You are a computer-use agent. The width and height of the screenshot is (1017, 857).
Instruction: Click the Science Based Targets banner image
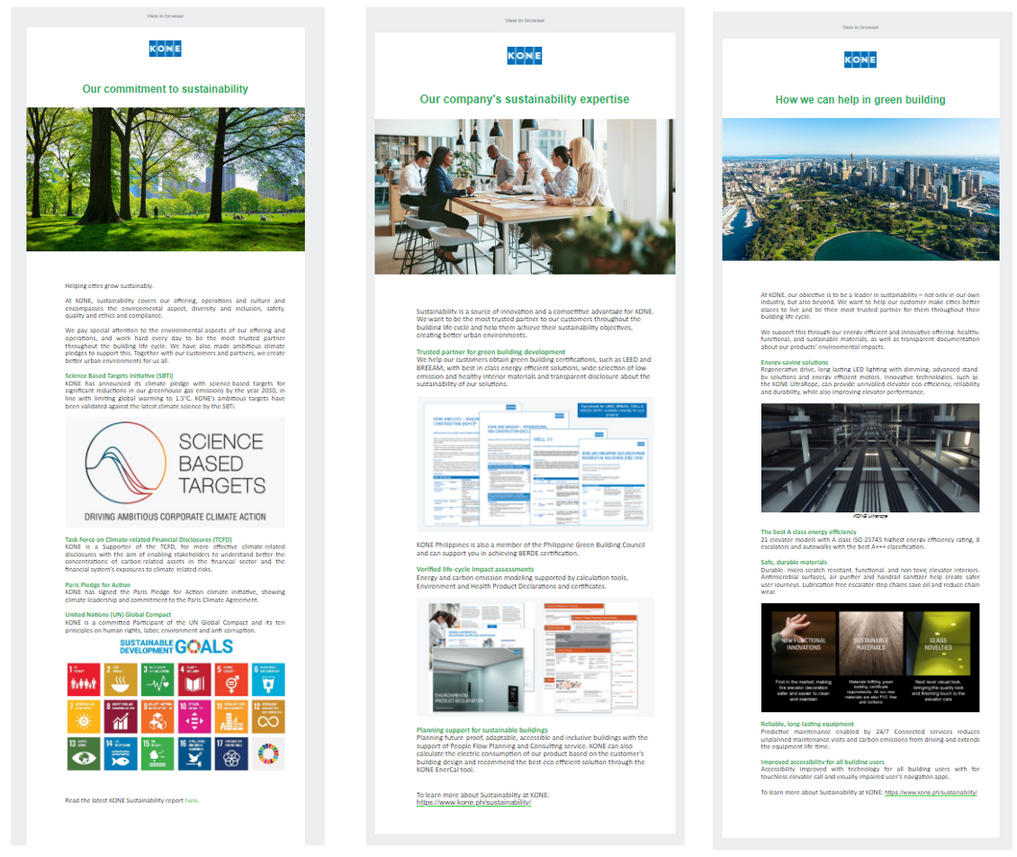pyautogui.click(x=175, y=472)
